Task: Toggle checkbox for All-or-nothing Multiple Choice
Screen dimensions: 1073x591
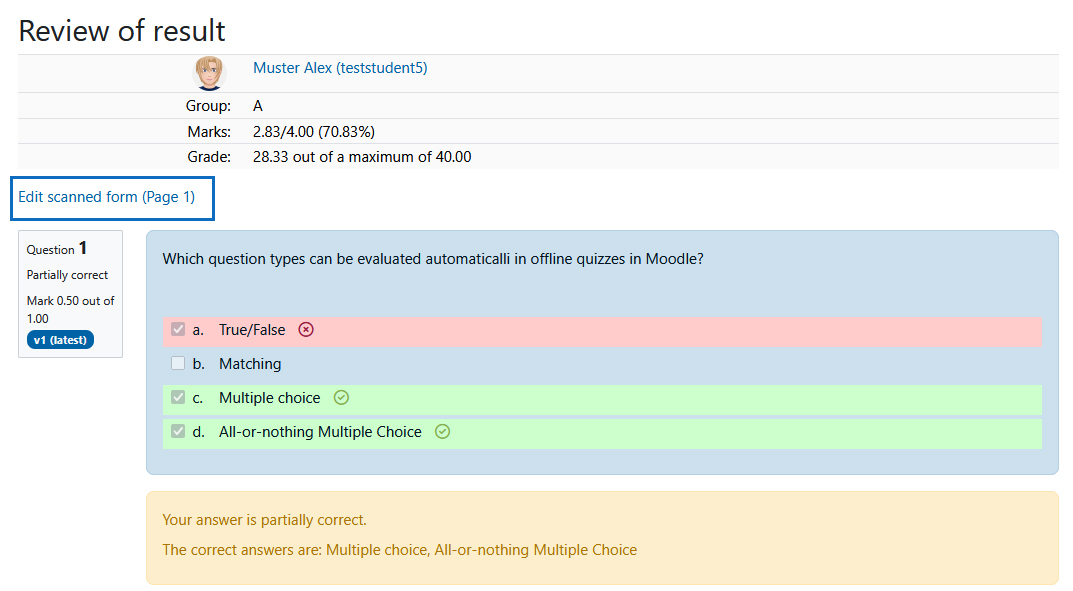Action: [178, 432]
